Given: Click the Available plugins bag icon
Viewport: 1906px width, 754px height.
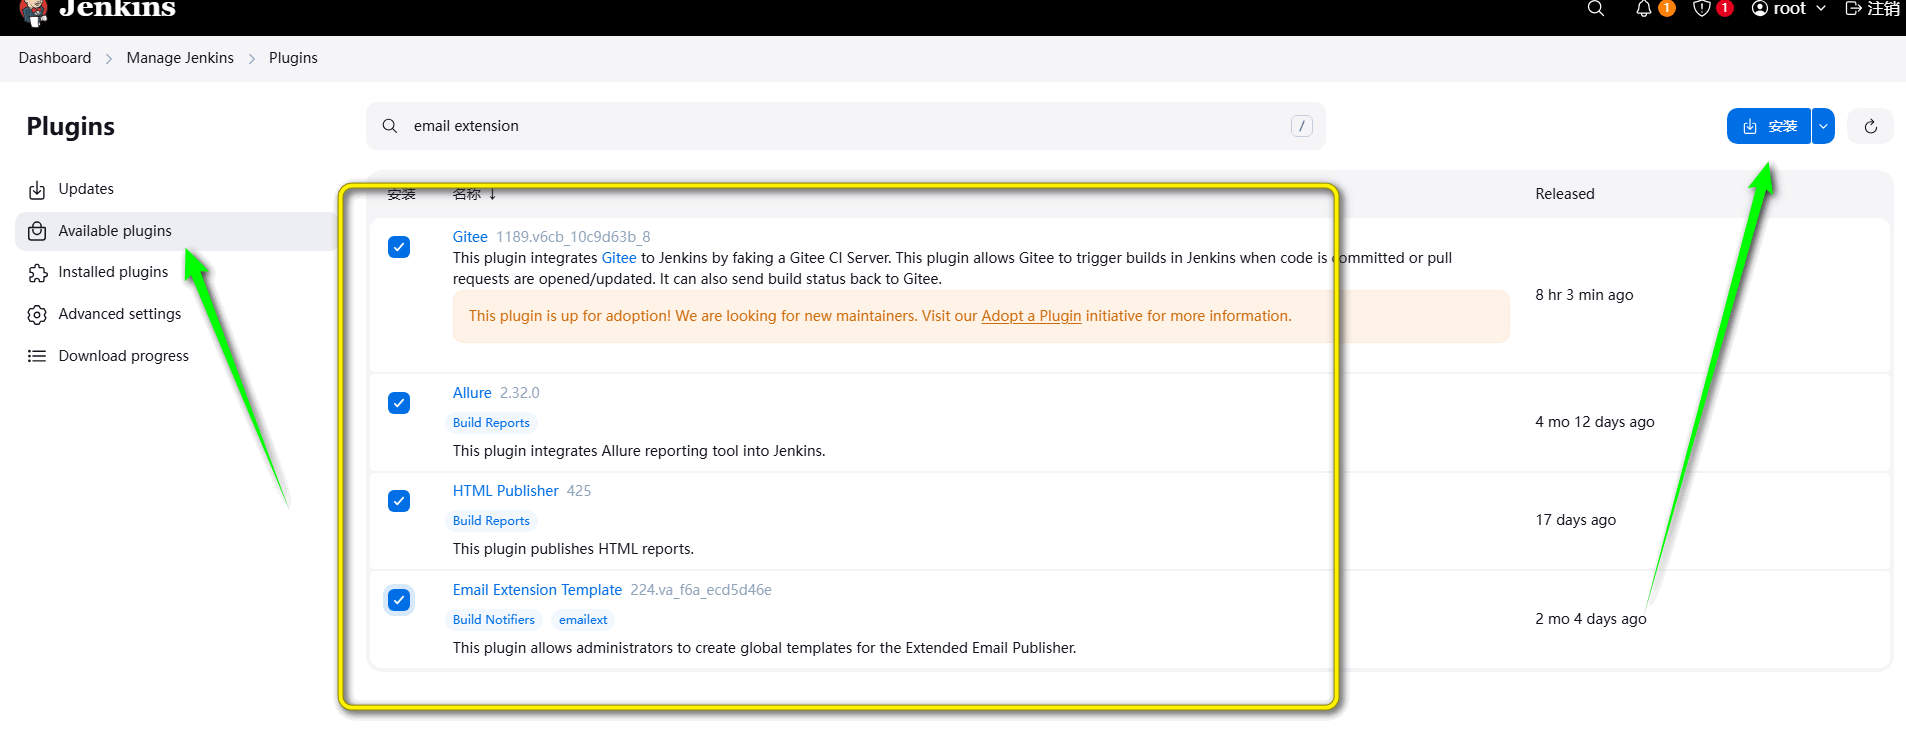Looking at the screenshot, I should (37, 231).
